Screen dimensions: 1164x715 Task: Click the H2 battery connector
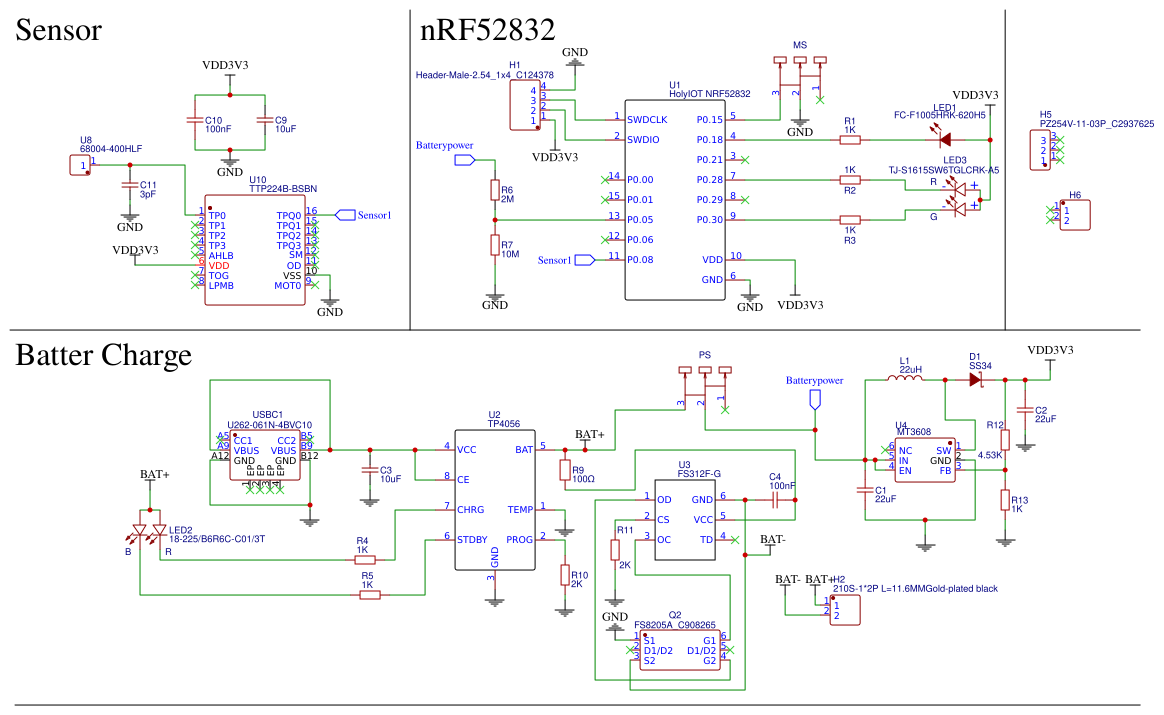(x=845, y=610)
